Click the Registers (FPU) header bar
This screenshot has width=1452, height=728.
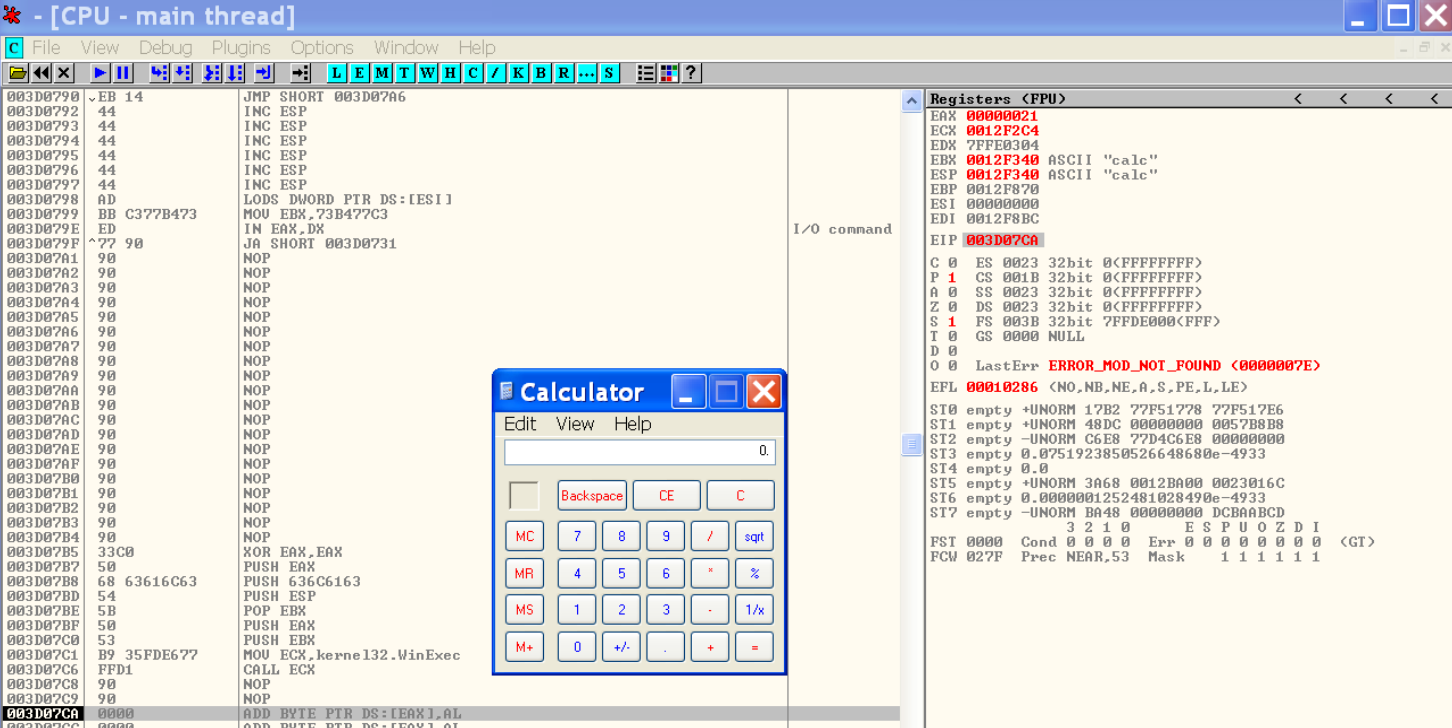[x=1188, y=98]
